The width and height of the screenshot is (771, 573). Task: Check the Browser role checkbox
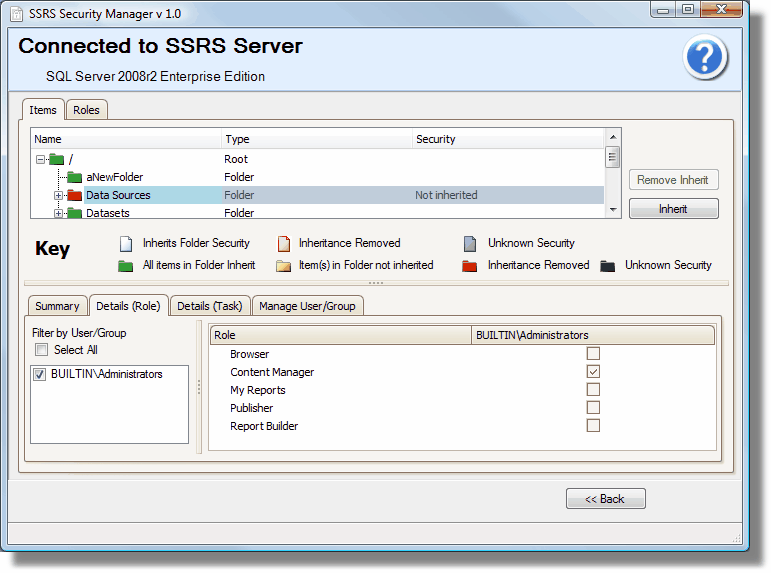(593, 354)
